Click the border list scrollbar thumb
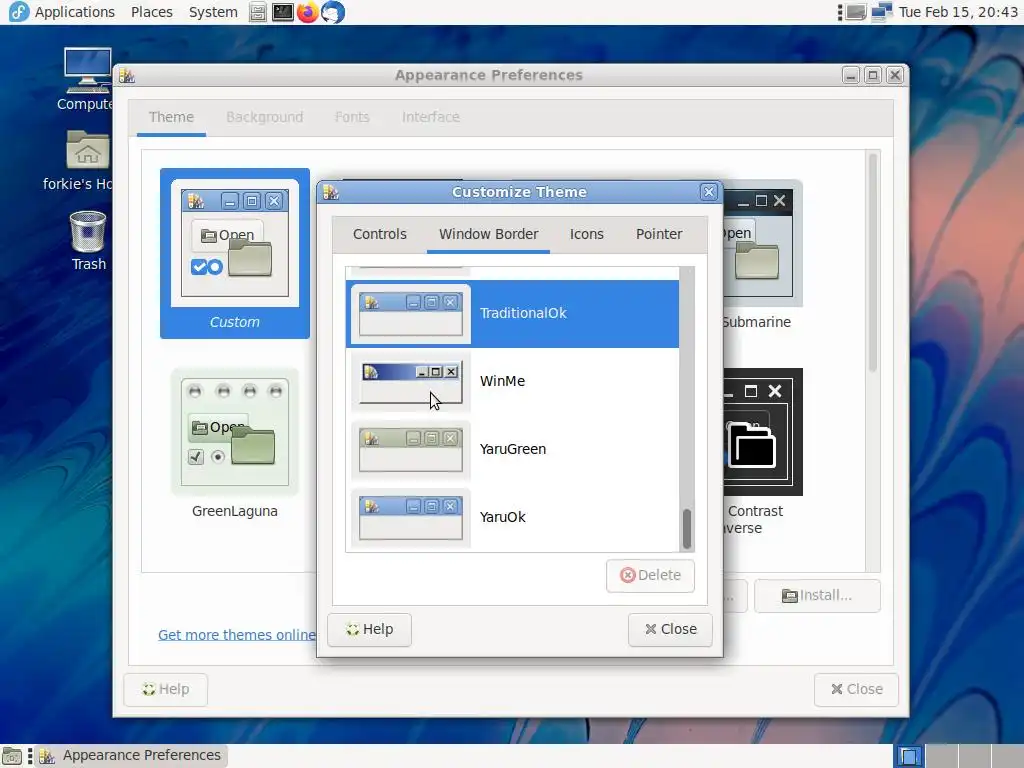 pyautogui.click(x=686, y=528)
